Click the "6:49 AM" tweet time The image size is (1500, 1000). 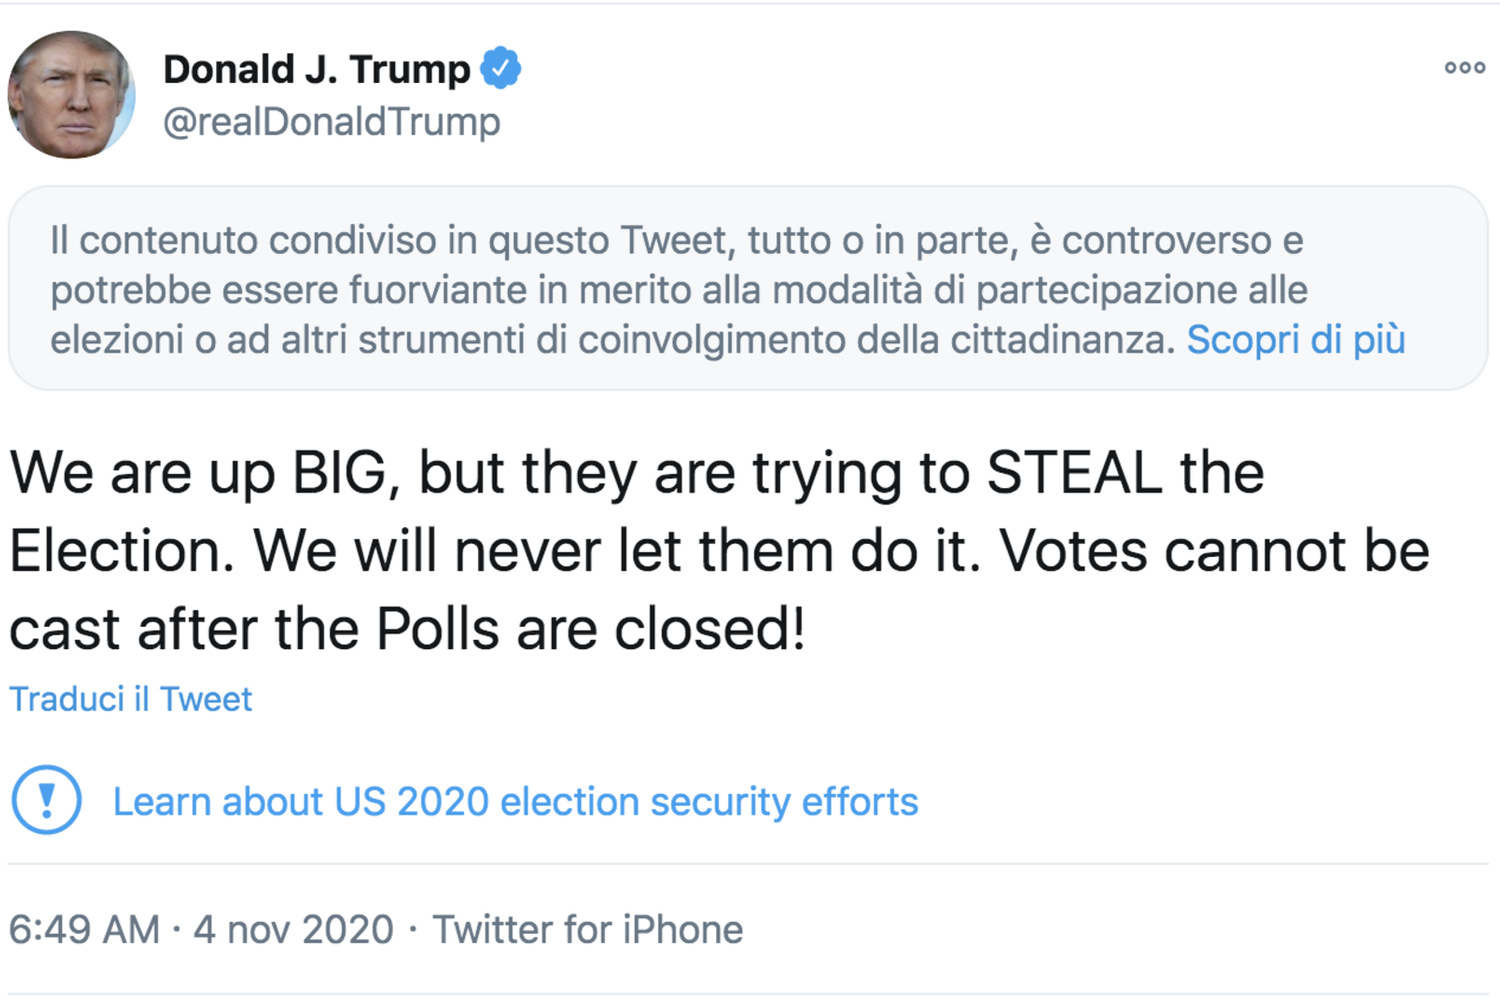[x=84, y=930]
